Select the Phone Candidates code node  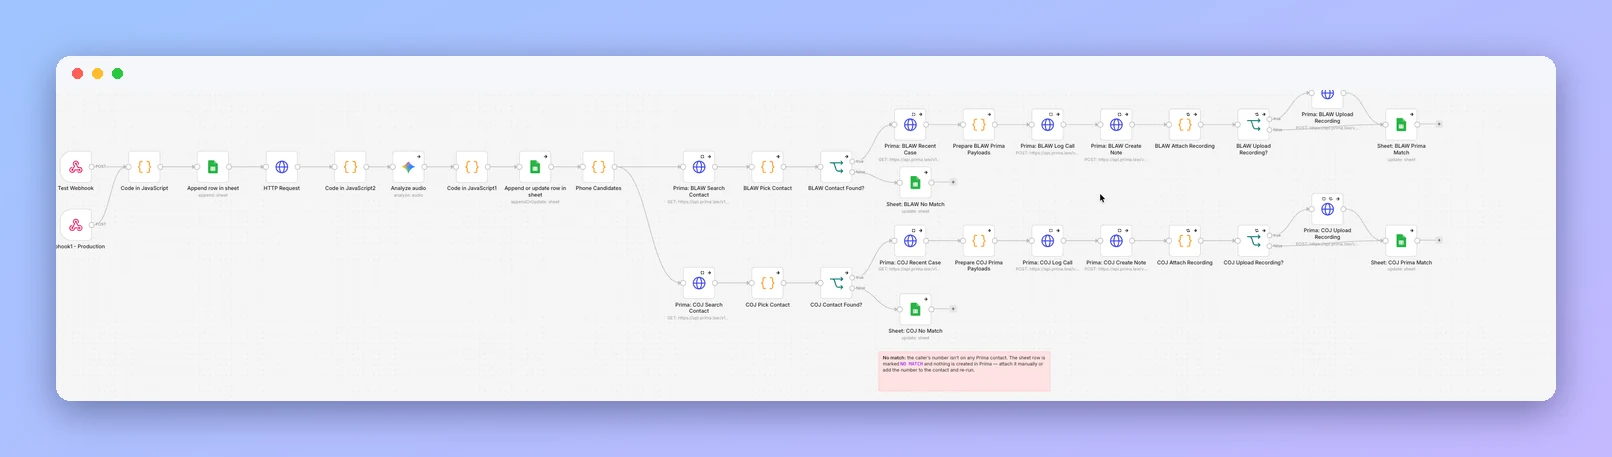598,167
